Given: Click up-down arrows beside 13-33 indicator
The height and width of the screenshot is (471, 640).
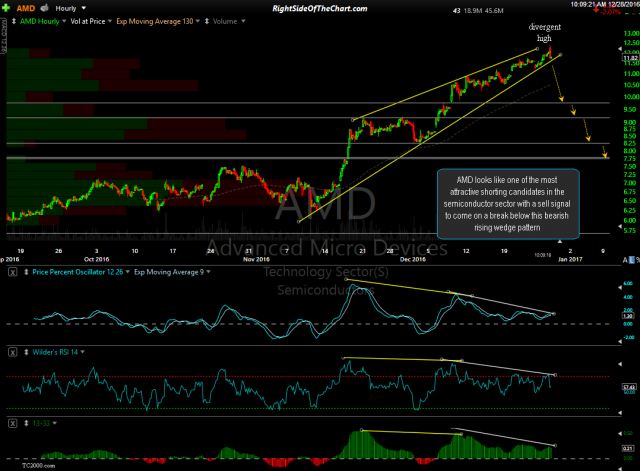Looking at the screenshot, I should point(26,423).
